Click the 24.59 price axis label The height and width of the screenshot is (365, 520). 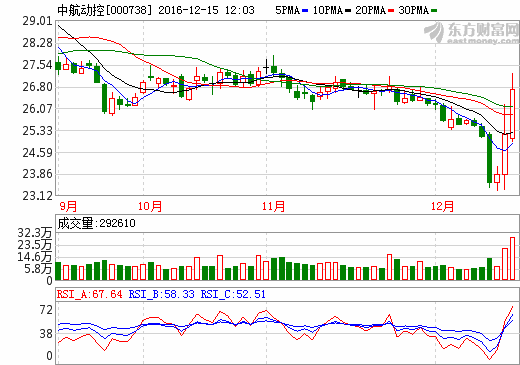coord(38,153)
